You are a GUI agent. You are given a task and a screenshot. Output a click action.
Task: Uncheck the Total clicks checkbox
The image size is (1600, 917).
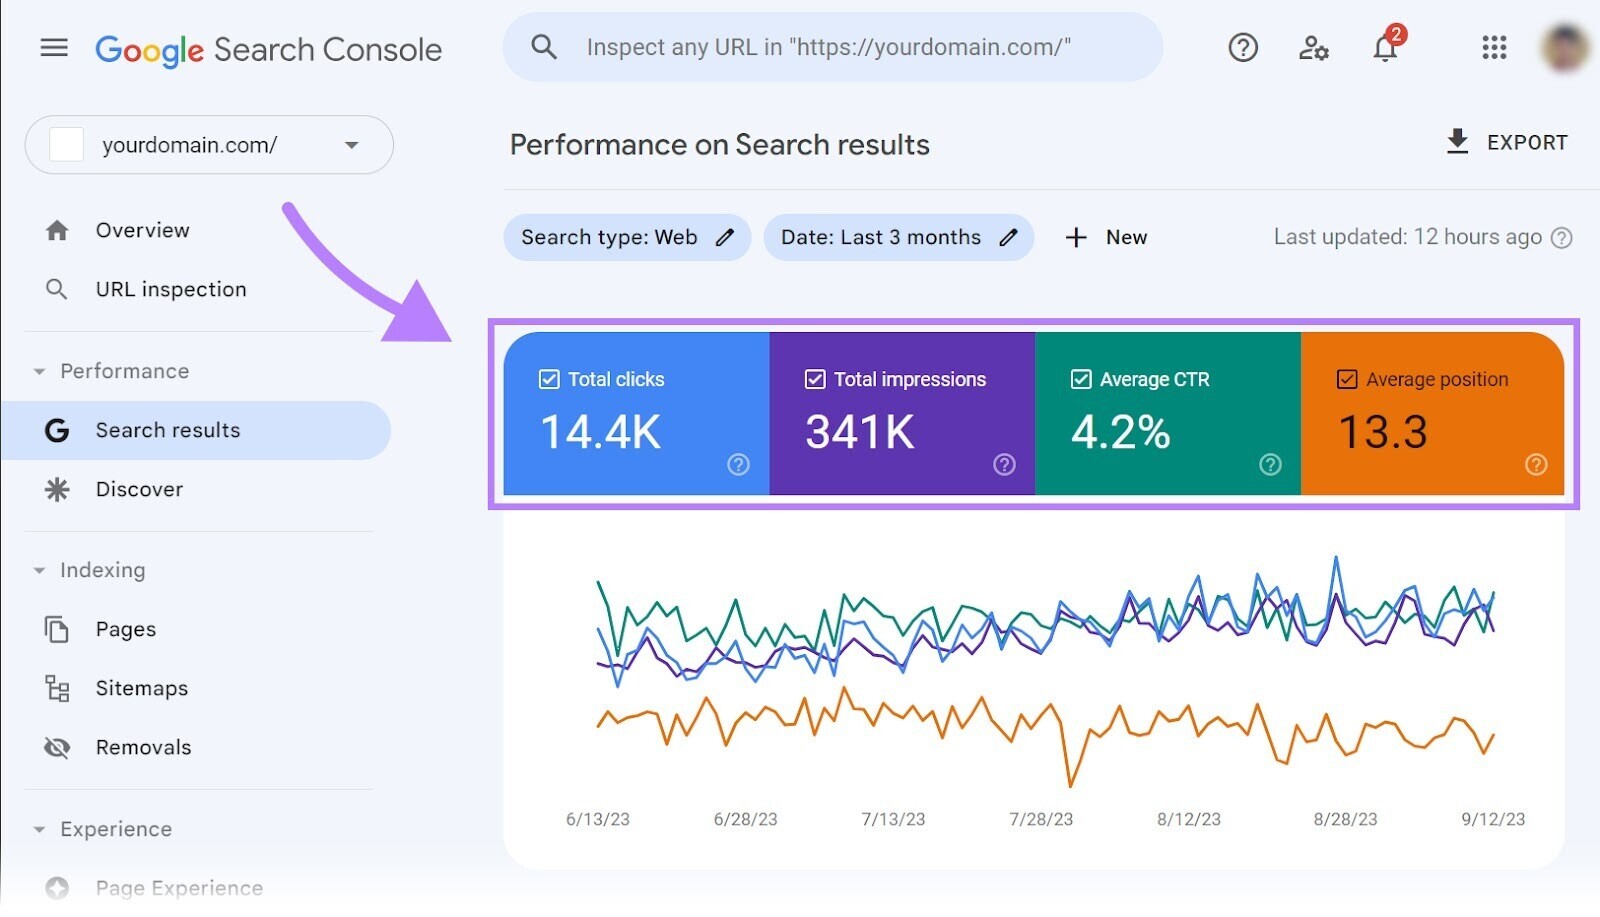pyautogui.click(x=548, y=379)
